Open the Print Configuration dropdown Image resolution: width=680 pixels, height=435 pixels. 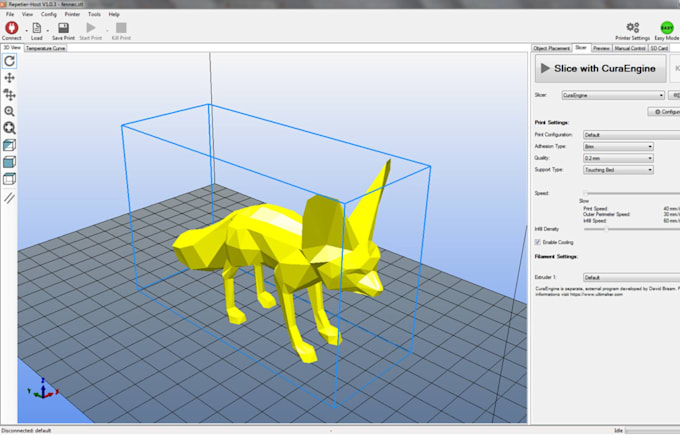(x=631, y=135)
